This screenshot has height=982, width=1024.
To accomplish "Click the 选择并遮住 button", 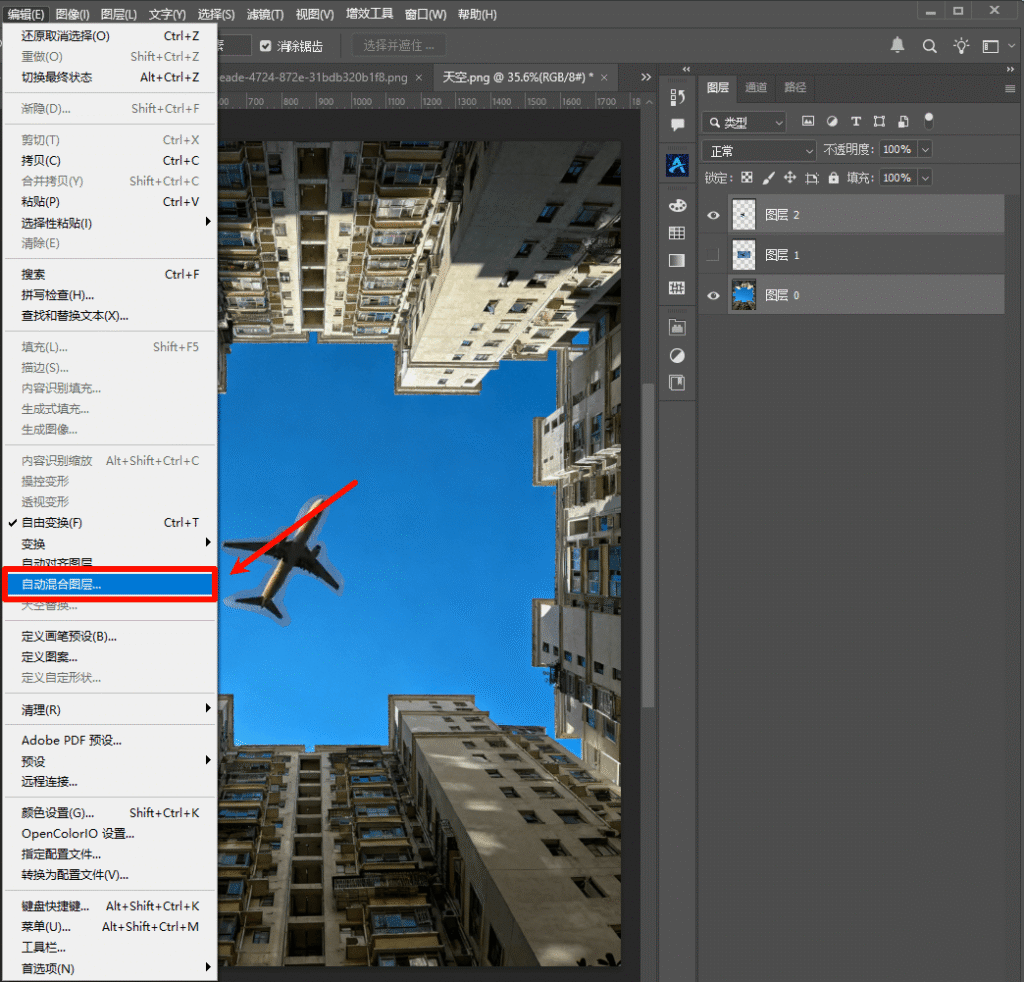I will 398,46.
